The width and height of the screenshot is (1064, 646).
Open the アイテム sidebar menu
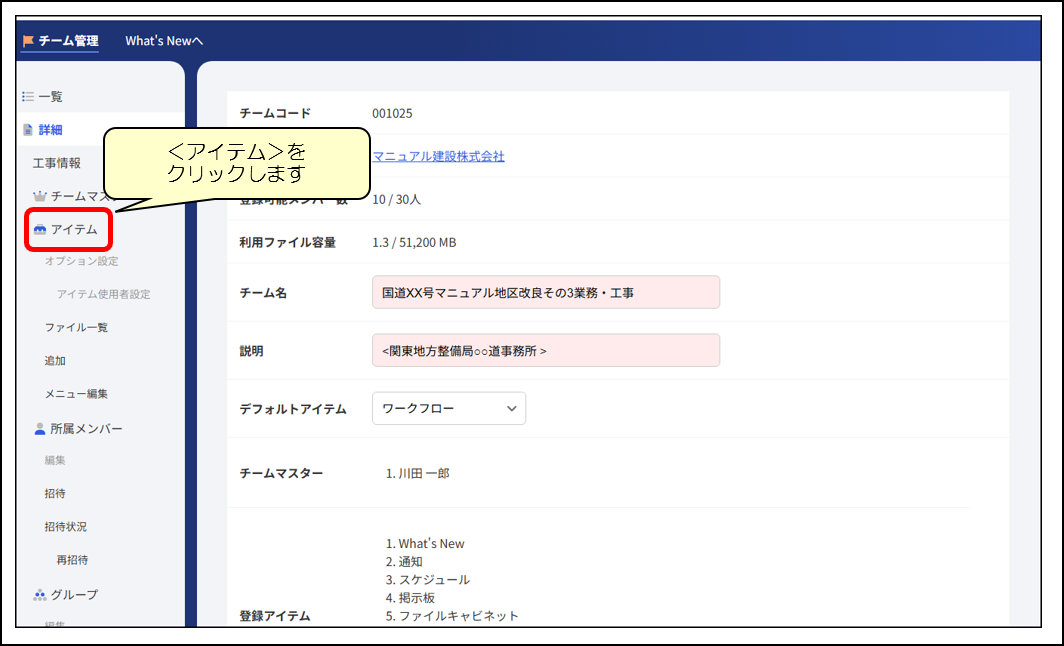pyautogui.click(x=74, y=229)
